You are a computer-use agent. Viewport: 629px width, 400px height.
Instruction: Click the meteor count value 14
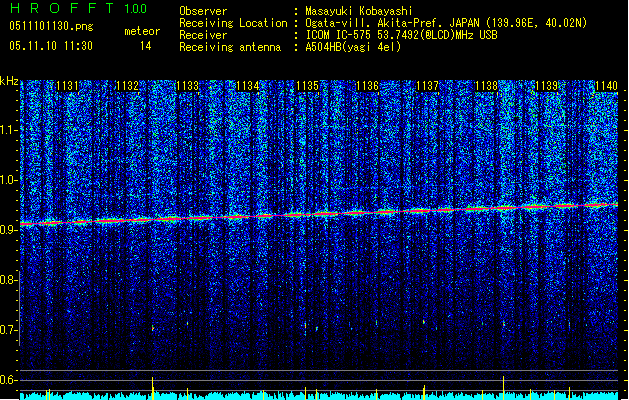pos(146,46)
